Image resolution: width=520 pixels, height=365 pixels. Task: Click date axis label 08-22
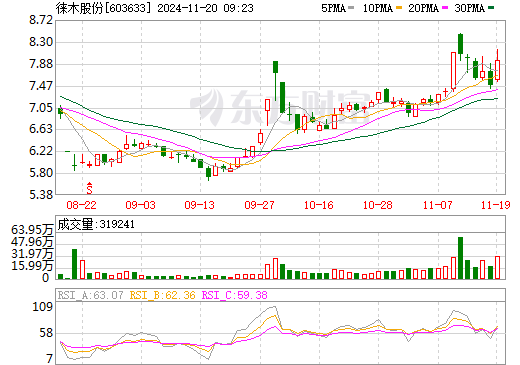coord(81,205)
